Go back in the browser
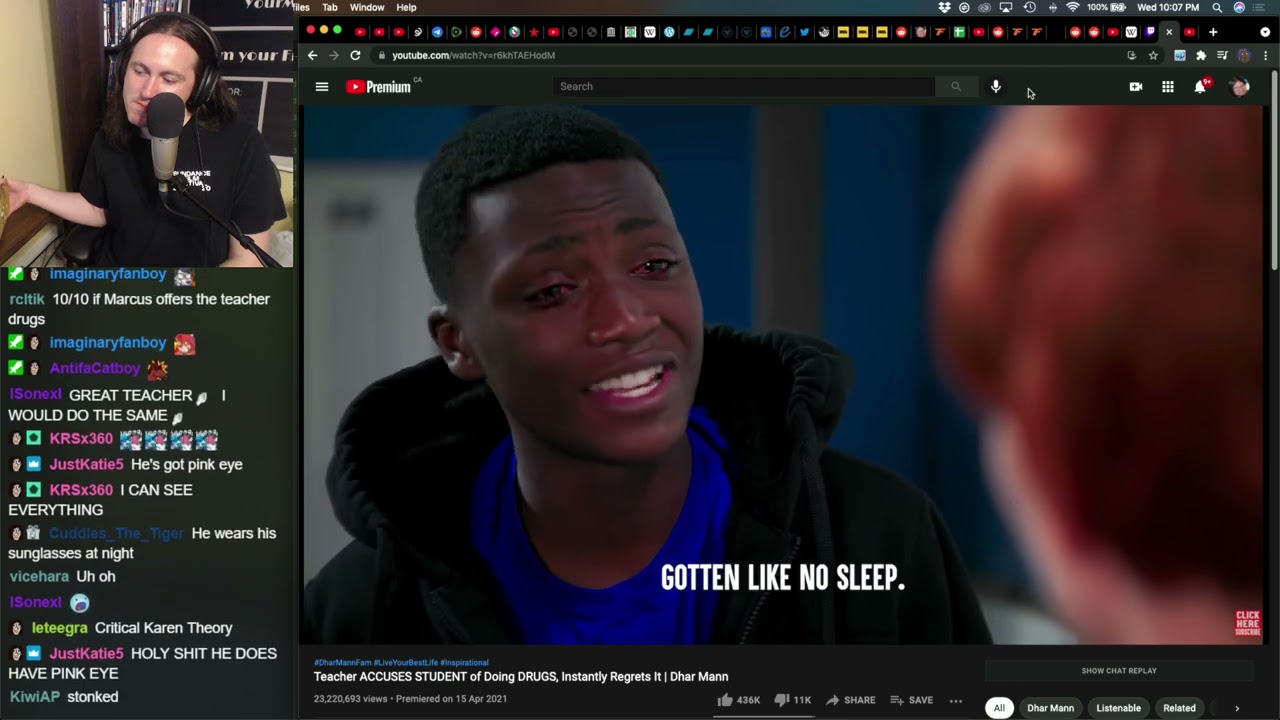This screenshot has width=1280, height=720. [312, 55]
